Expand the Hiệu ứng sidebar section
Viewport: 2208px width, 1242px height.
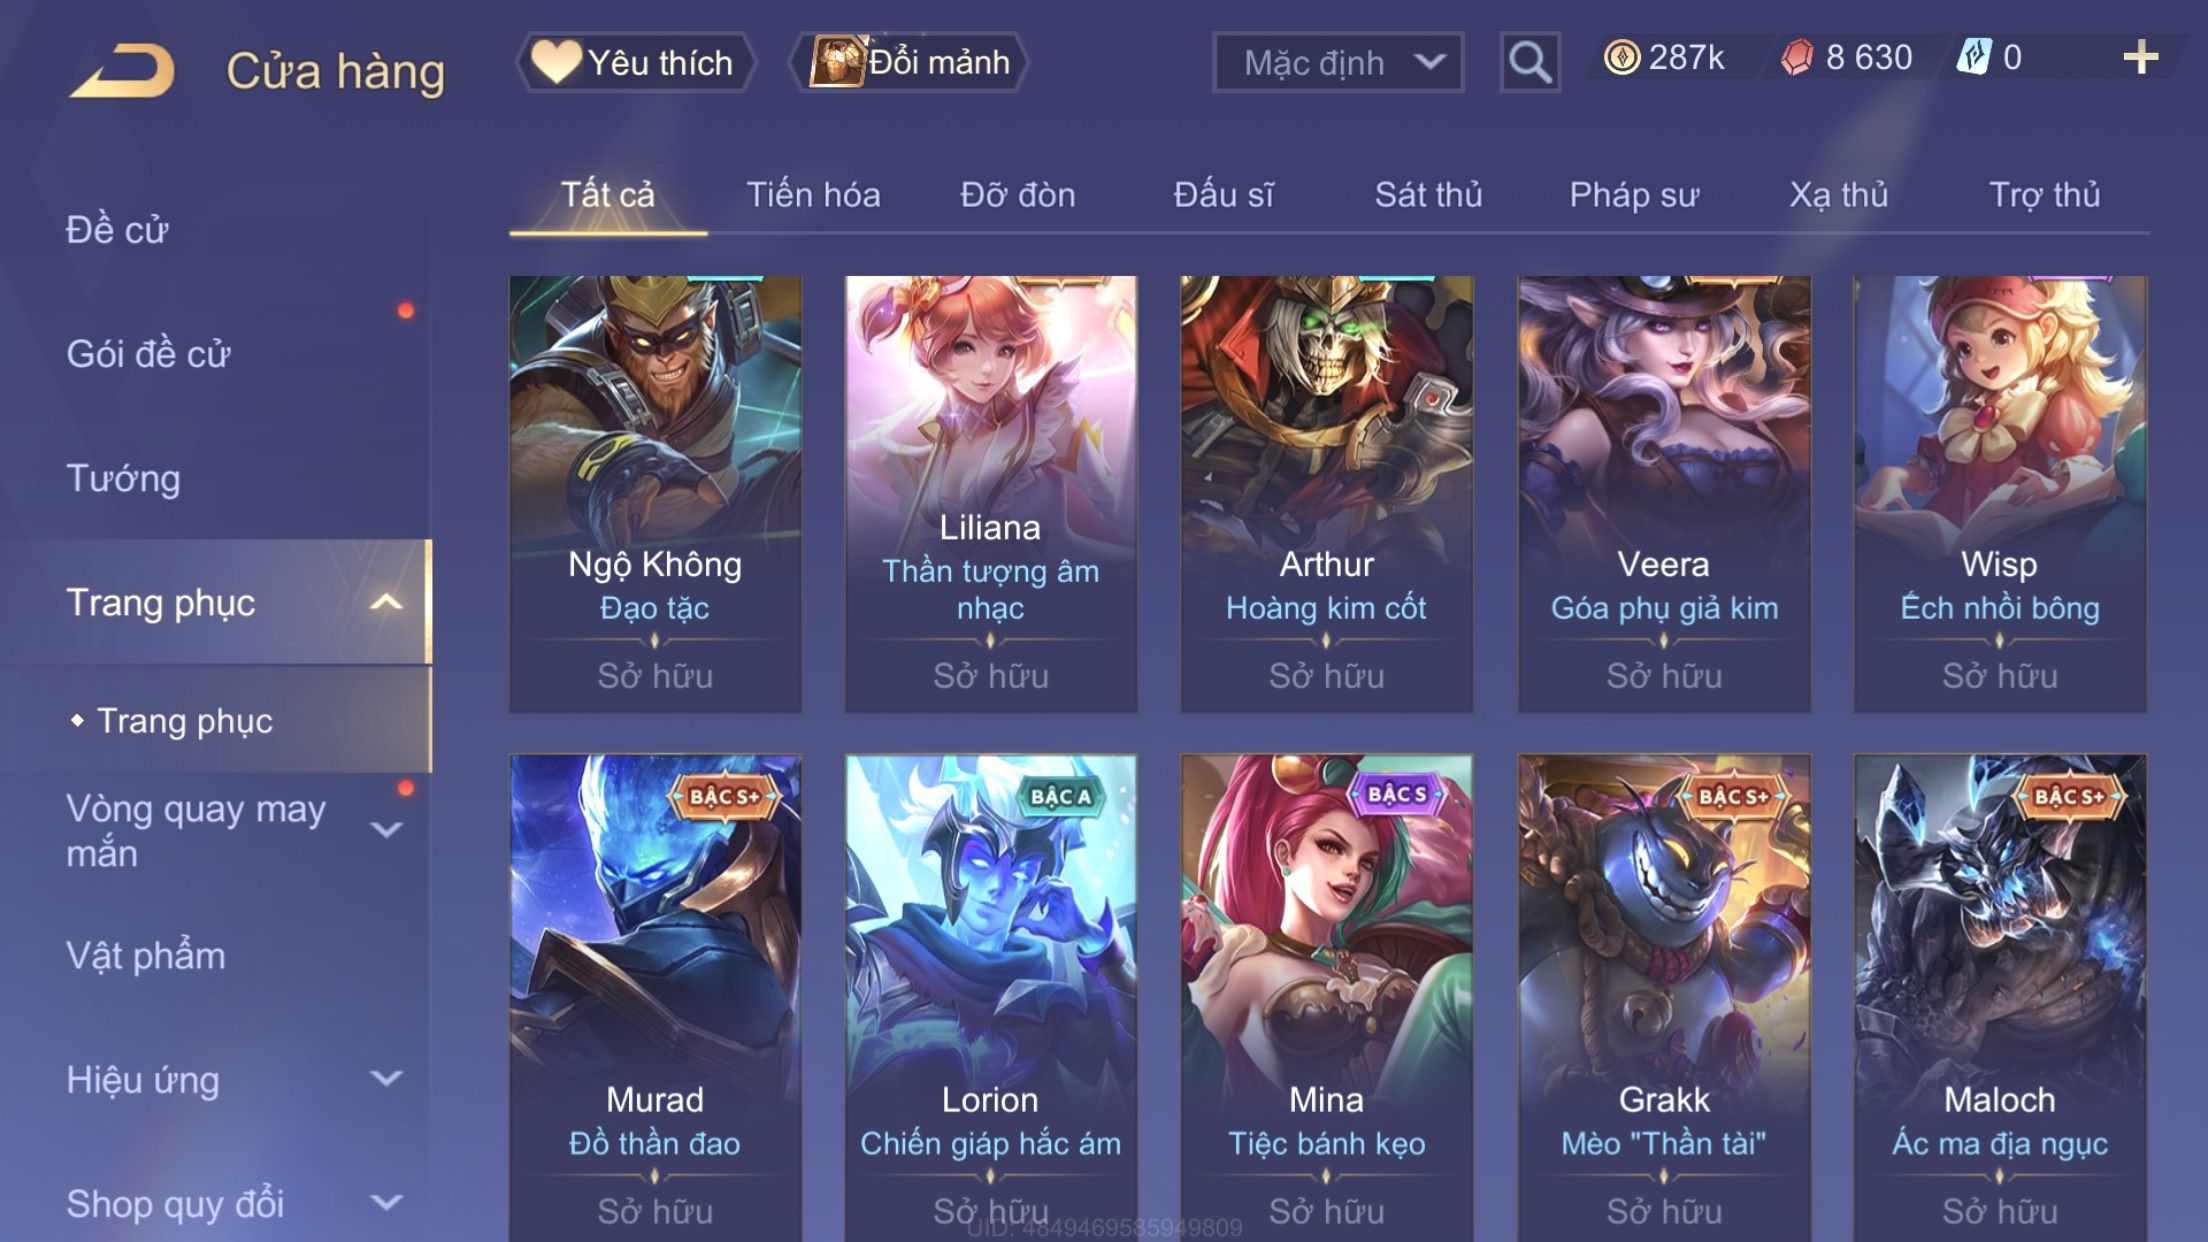(x=386, y=1078)
